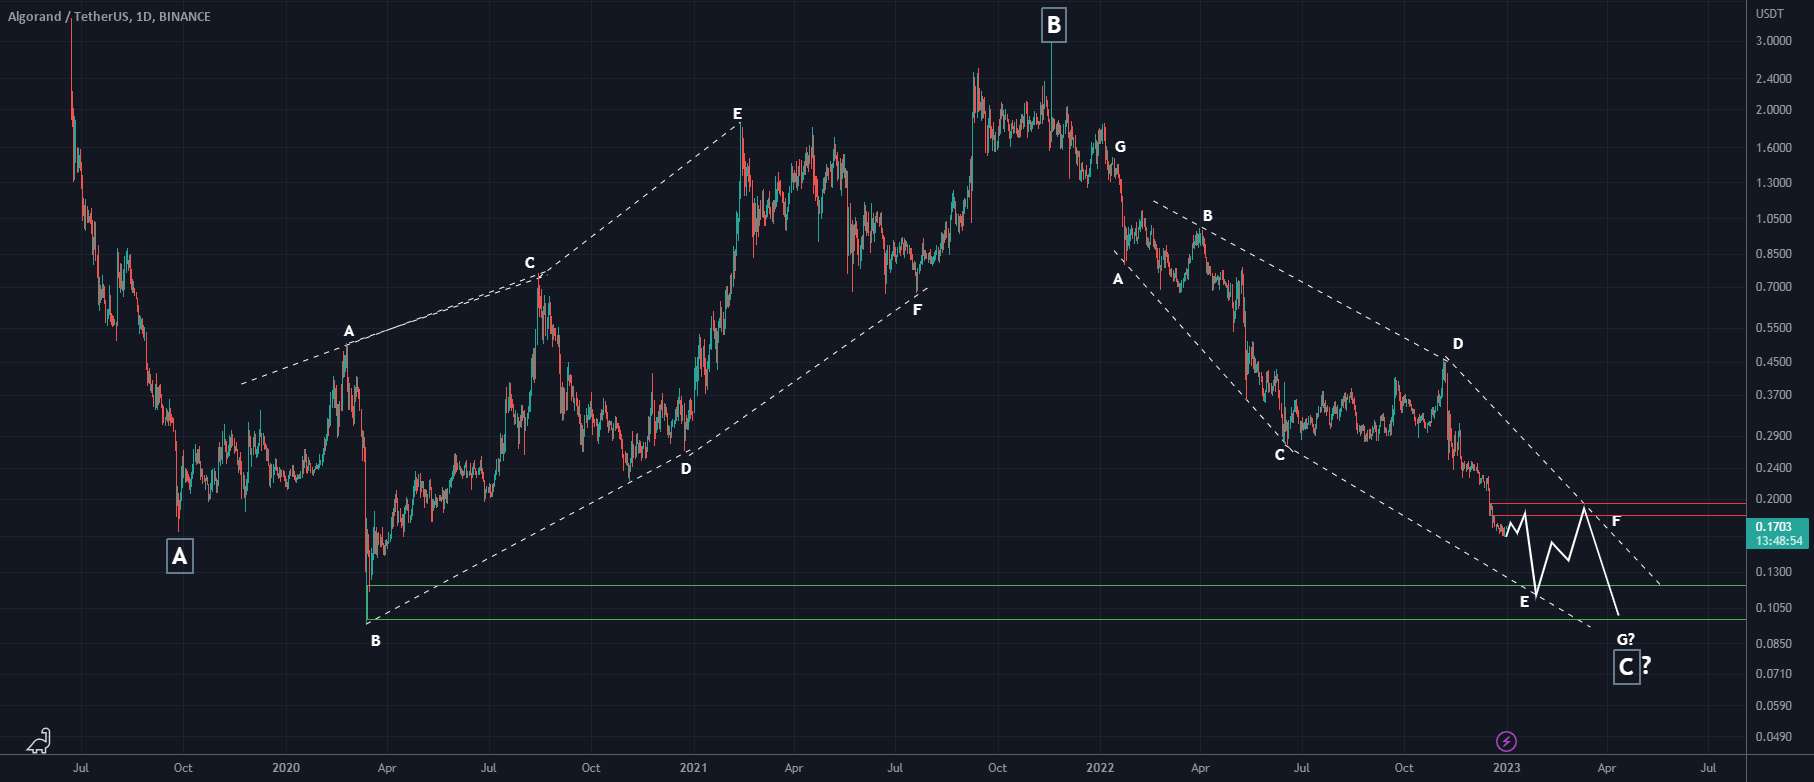
Task: Select the boxed B wave label at the top
Action: [x=1053, y=25]
